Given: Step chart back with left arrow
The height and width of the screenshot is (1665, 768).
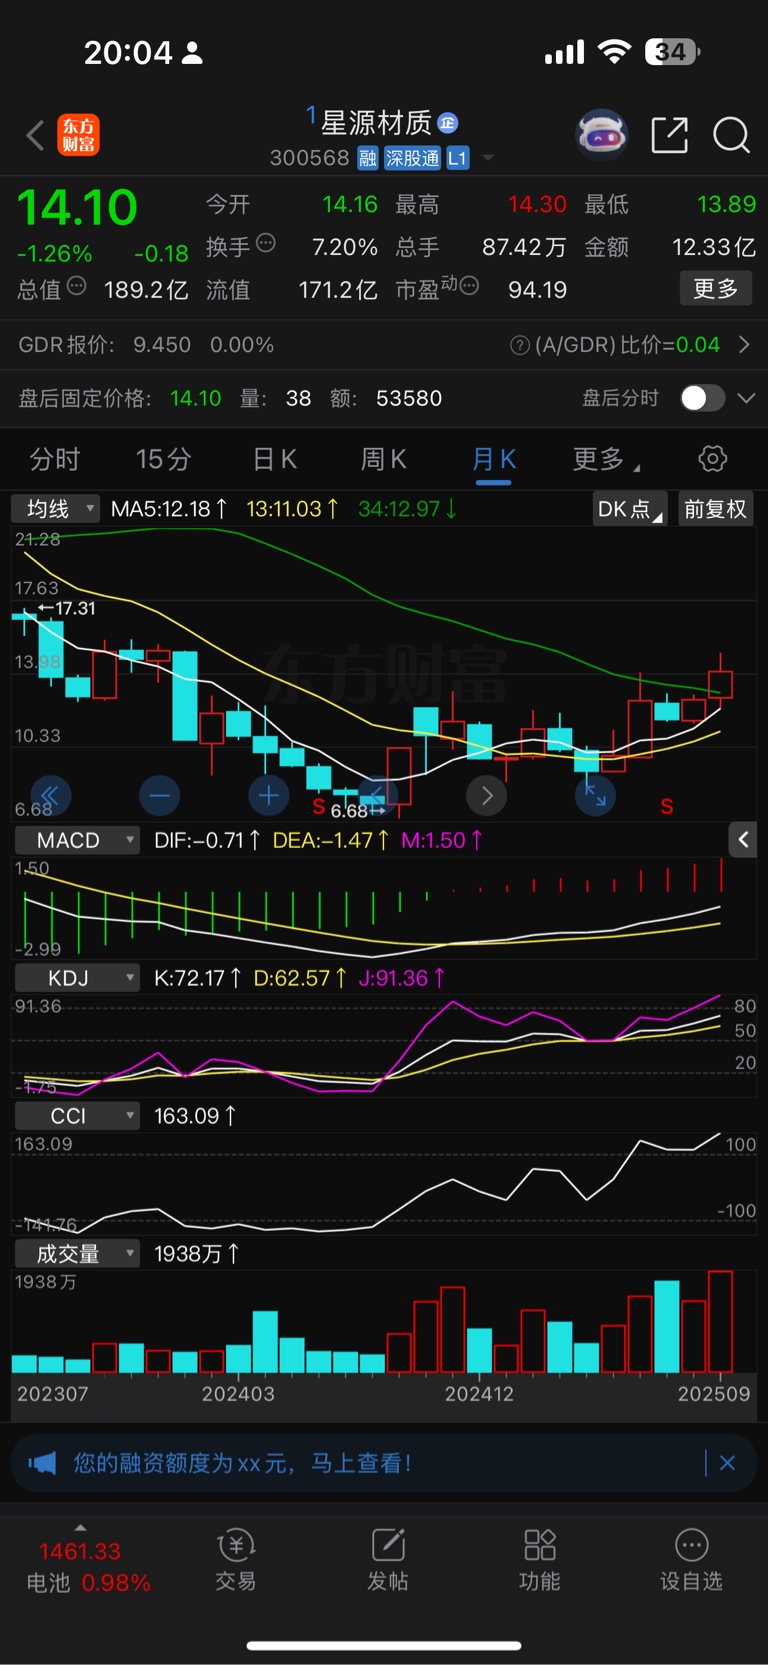Looking at the screenshot, I should pos(377,796).
